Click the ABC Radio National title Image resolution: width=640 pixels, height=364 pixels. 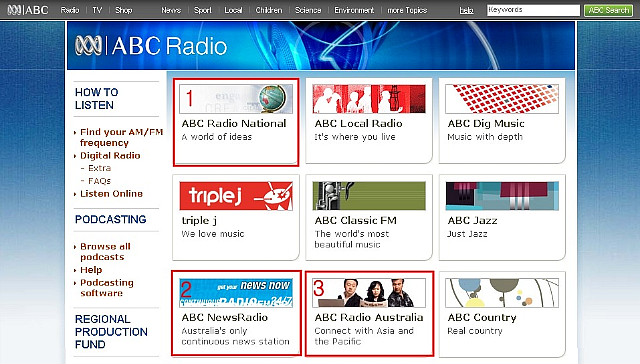pos(234,123)
